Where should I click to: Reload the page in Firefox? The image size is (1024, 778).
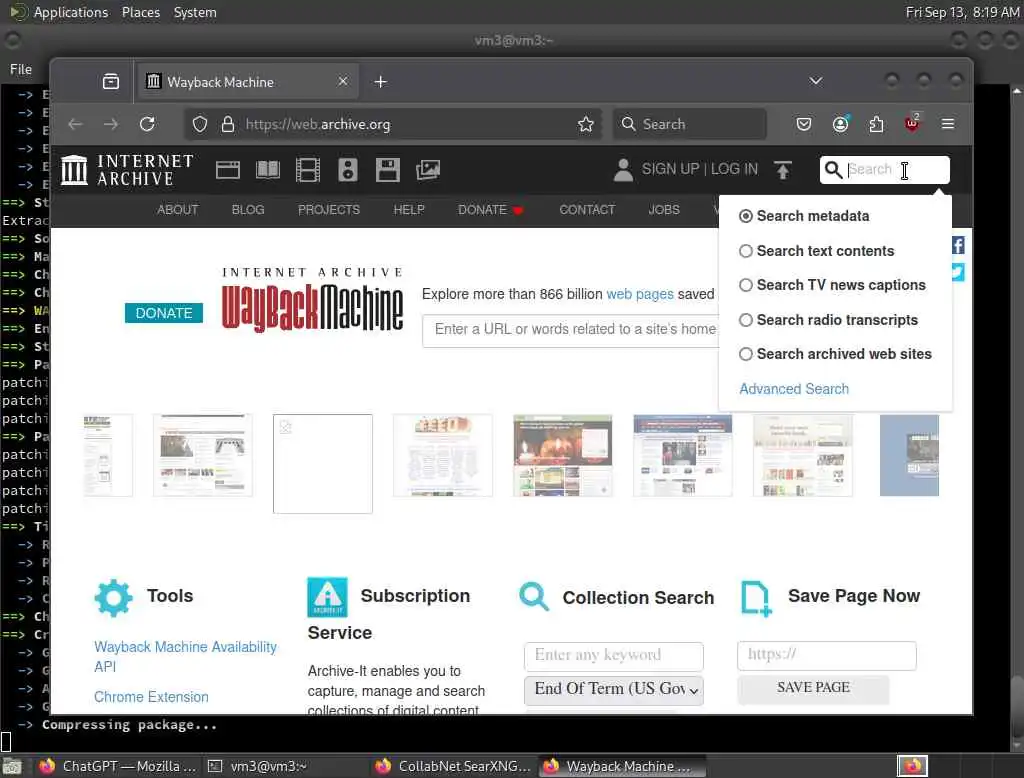tap(148, 124)
